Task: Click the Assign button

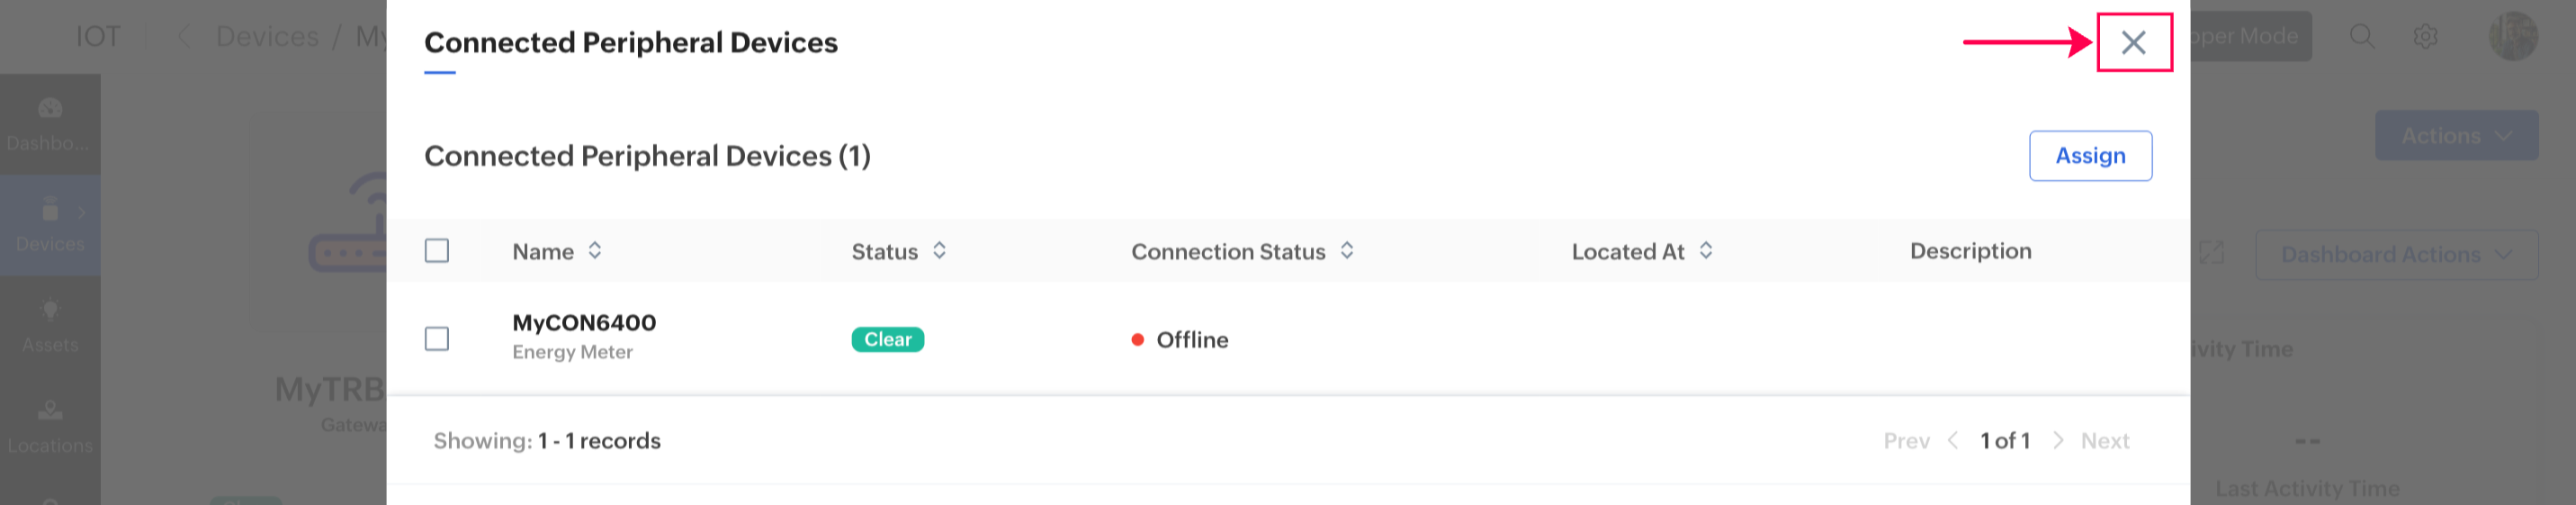Action: [2089, 156]
